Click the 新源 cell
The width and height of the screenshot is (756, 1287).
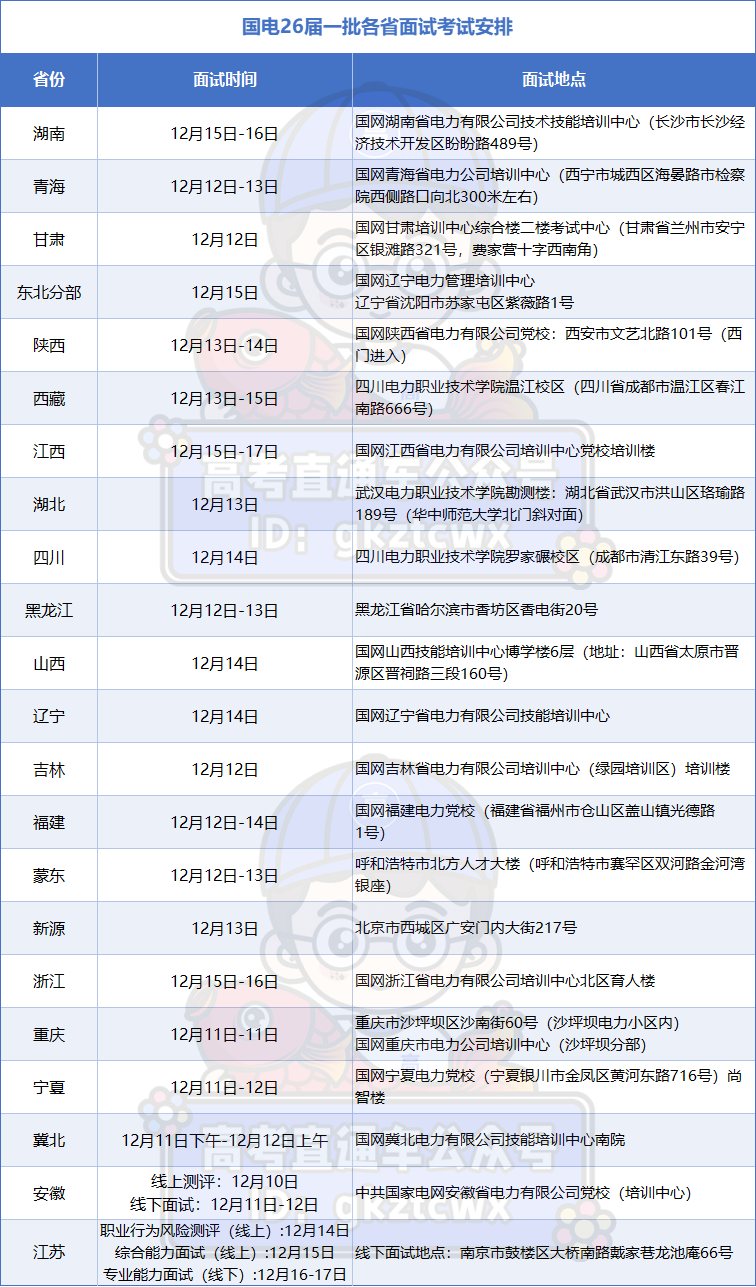tap(49, 928)
